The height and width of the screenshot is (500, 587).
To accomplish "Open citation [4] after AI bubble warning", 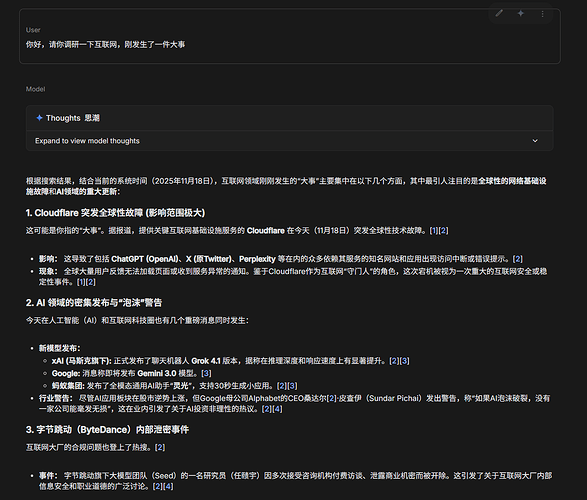I will tap(277, 409).
